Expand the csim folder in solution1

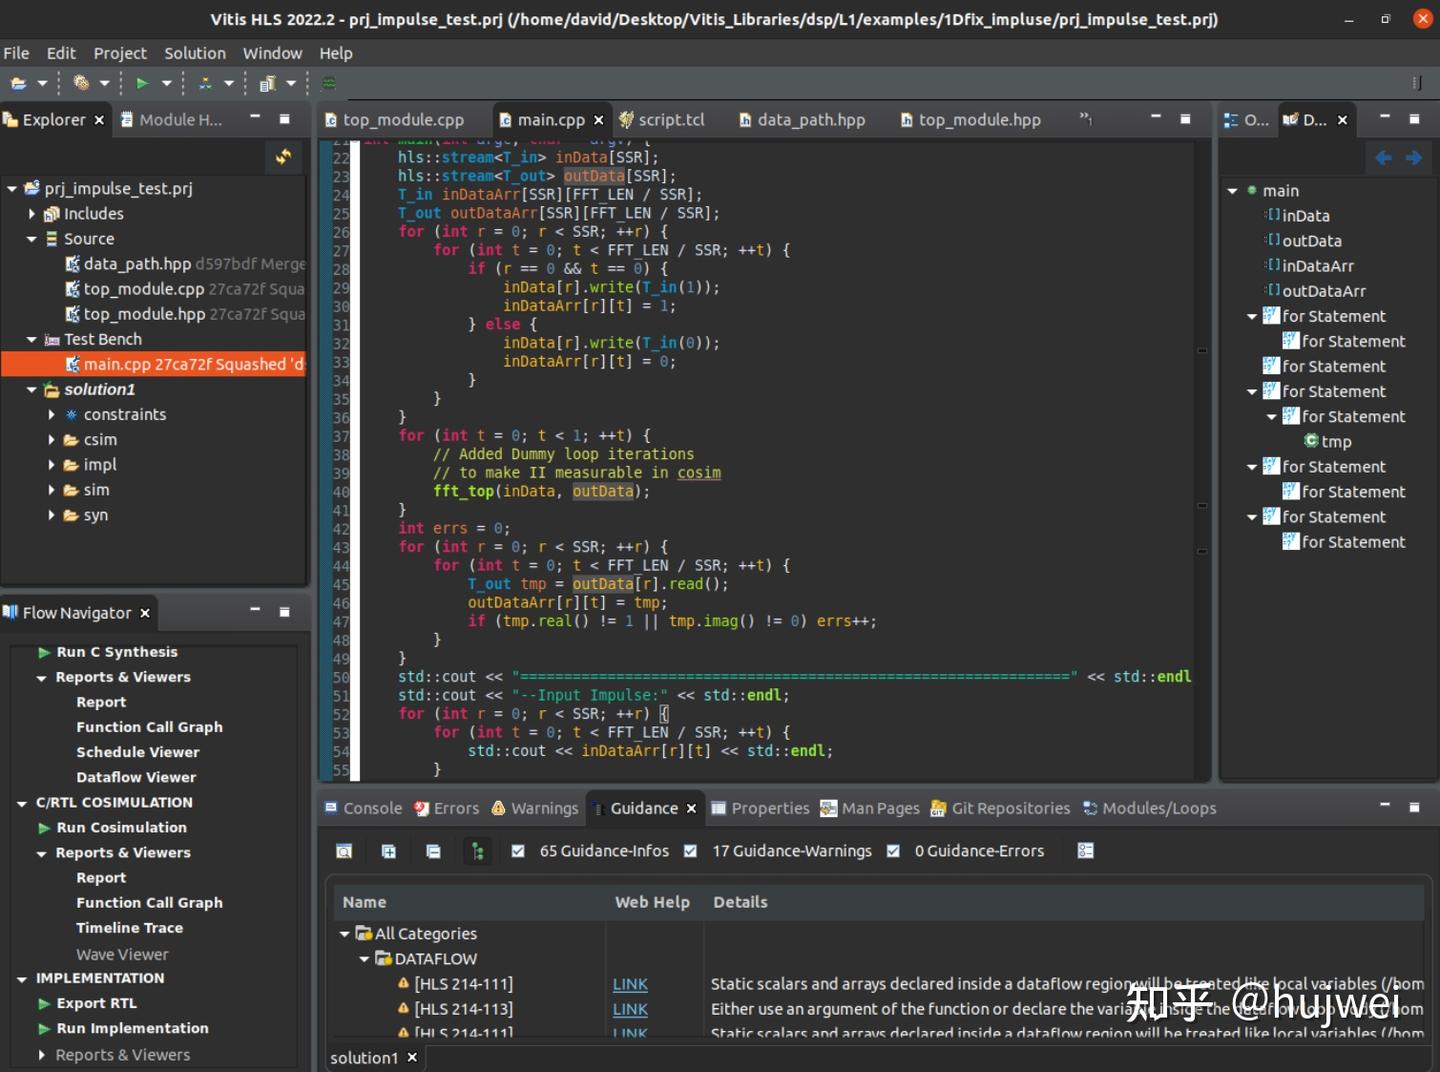click(x=52, y=440)
